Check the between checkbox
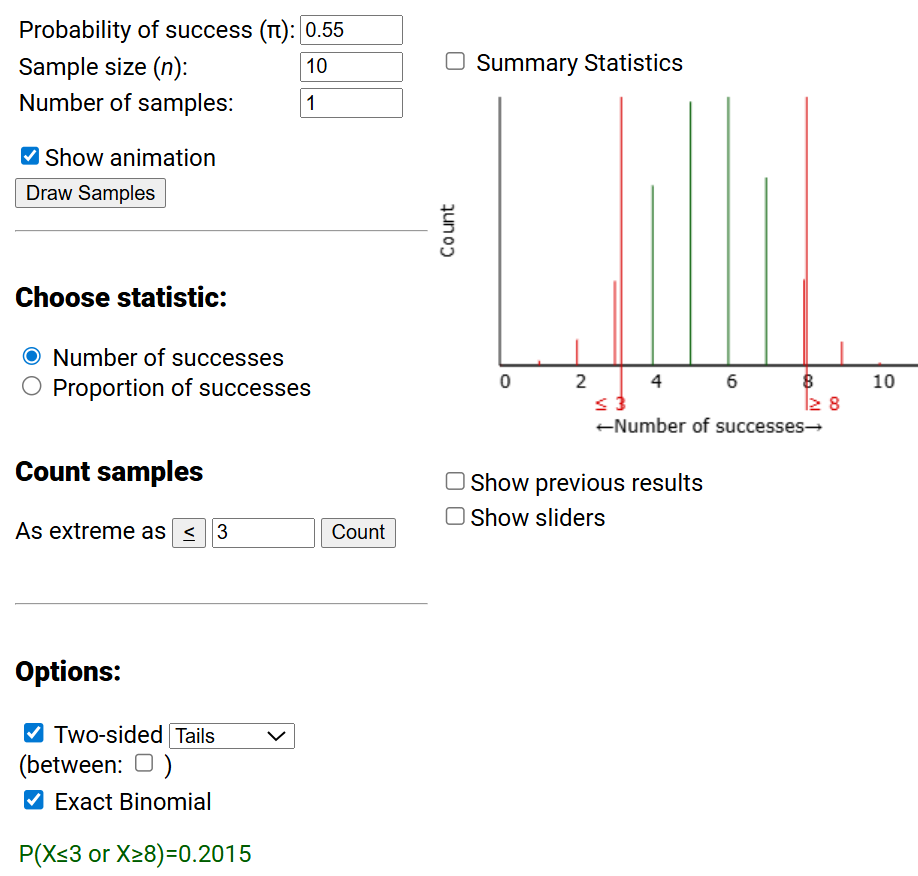Viewport: 918px width, 876px height. 144,761
